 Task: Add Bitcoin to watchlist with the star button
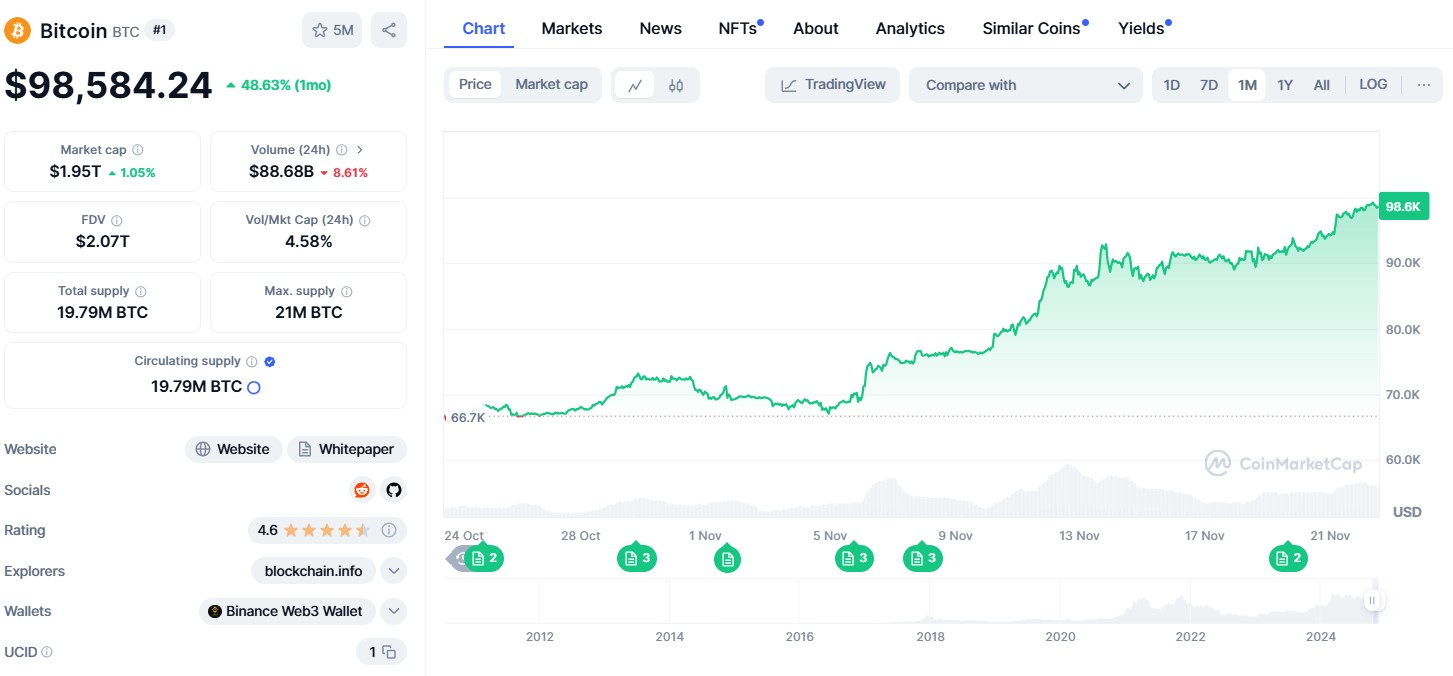pos(332,30)
